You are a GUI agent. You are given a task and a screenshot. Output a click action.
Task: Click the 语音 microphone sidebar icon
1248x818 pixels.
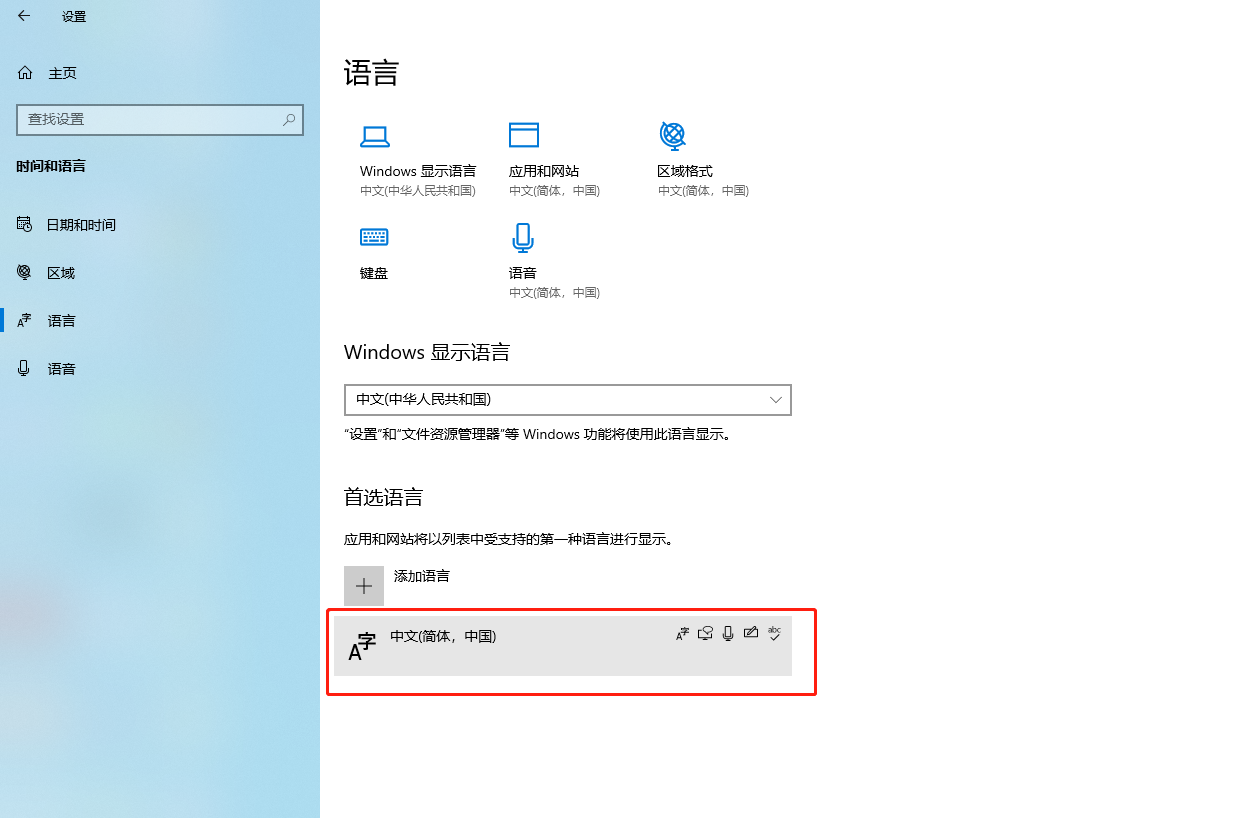[x=24, y=368]
